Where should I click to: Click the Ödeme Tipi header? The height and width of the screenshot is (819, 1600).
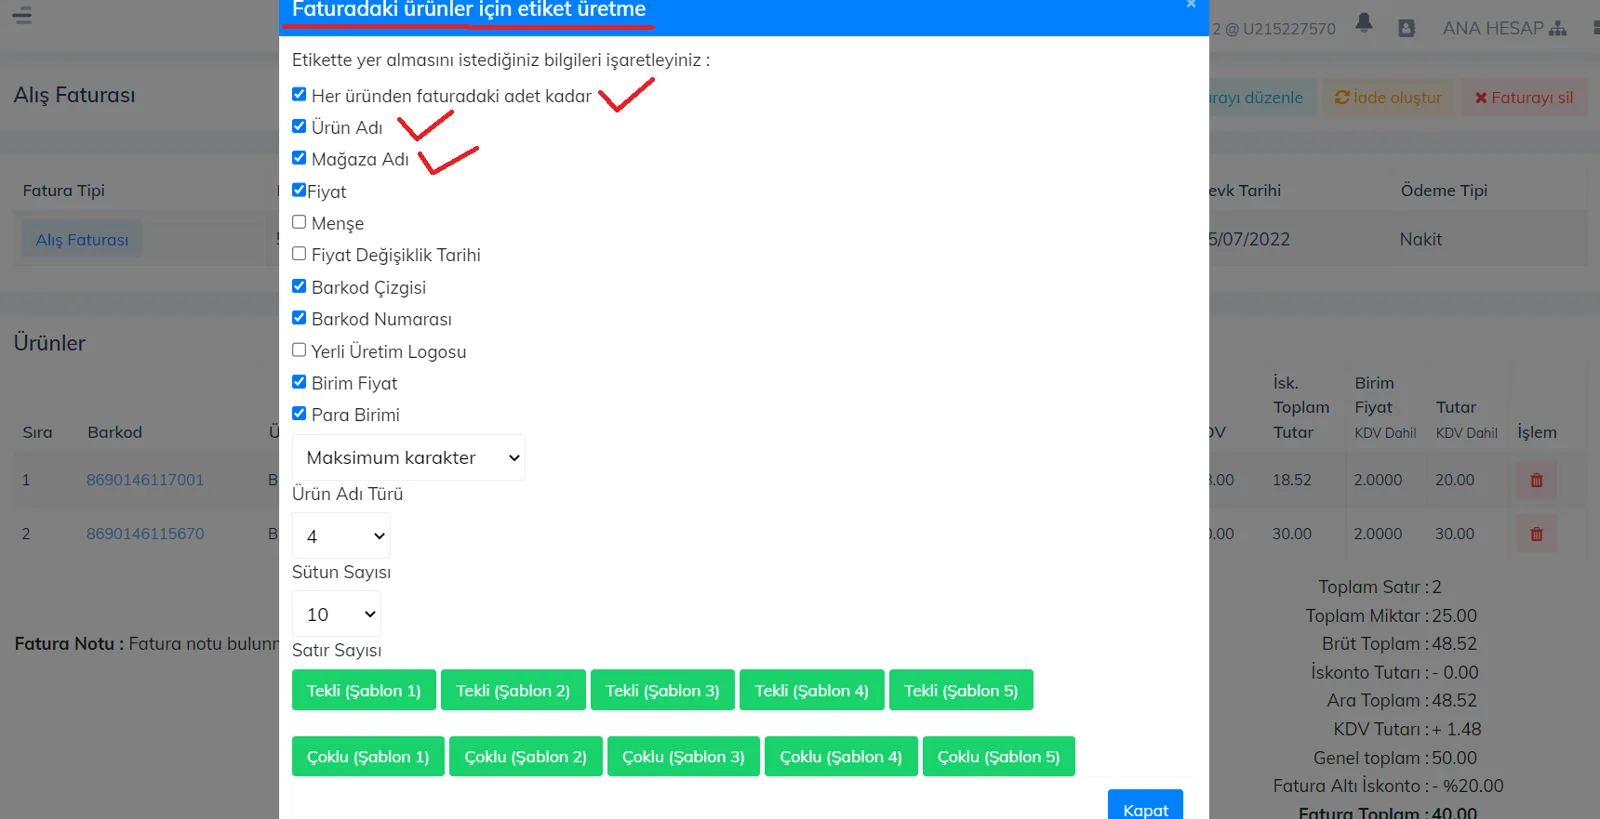pos(1444,190)
